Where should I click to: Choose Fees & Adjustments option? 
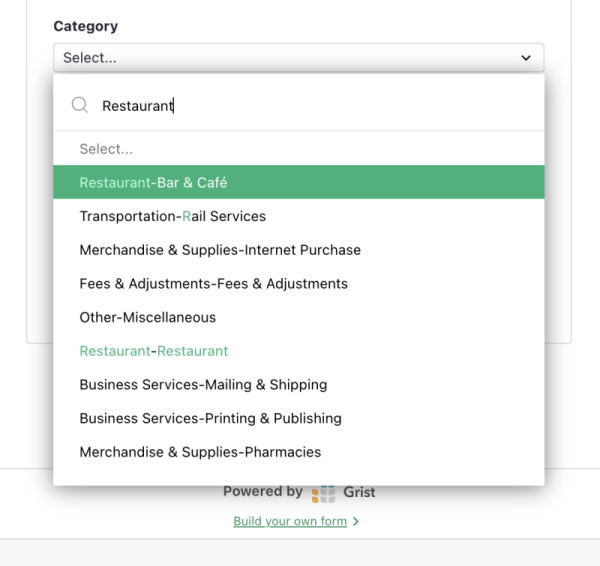click(213, 284)
